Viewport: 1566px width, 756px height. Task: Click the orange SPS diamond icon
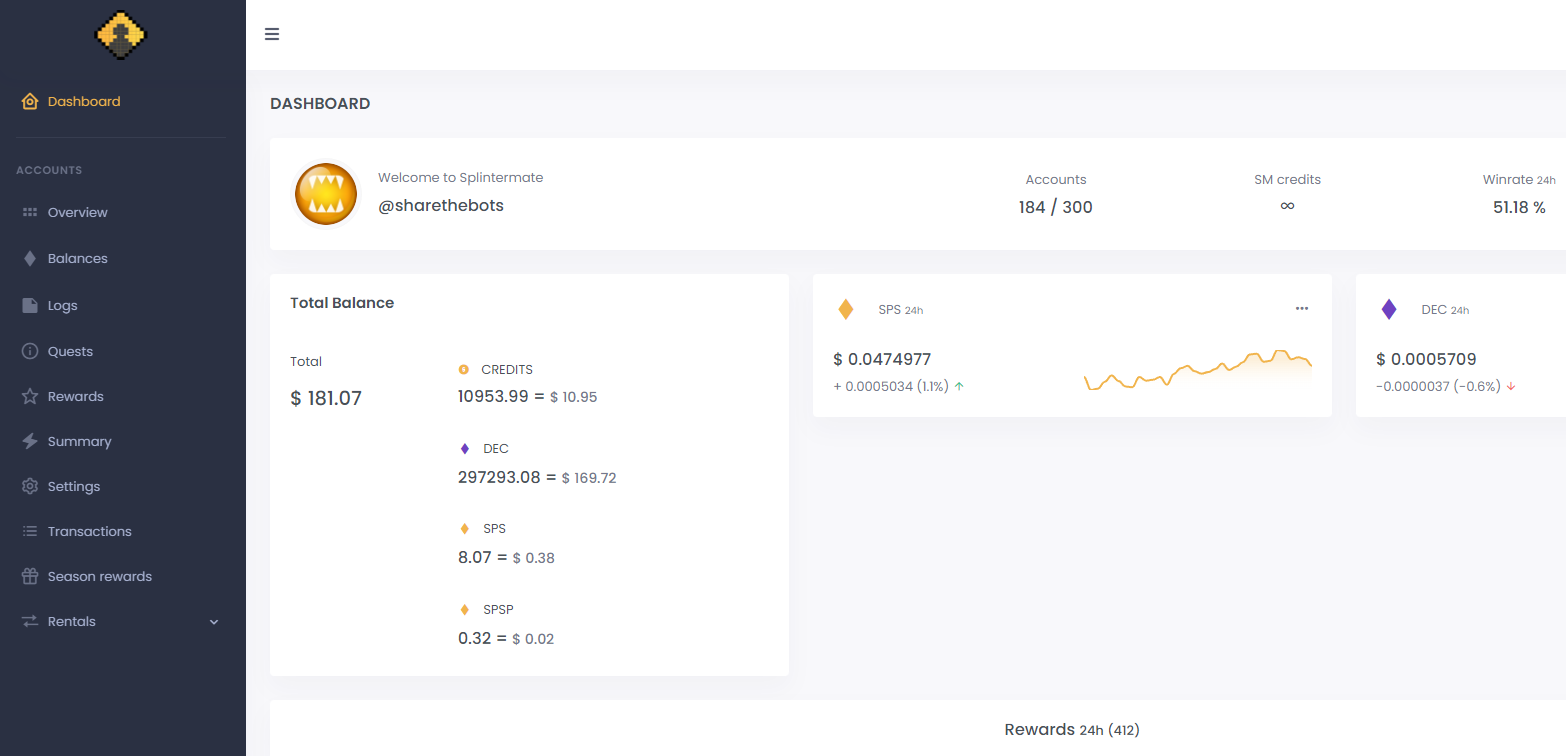[846, 310]
